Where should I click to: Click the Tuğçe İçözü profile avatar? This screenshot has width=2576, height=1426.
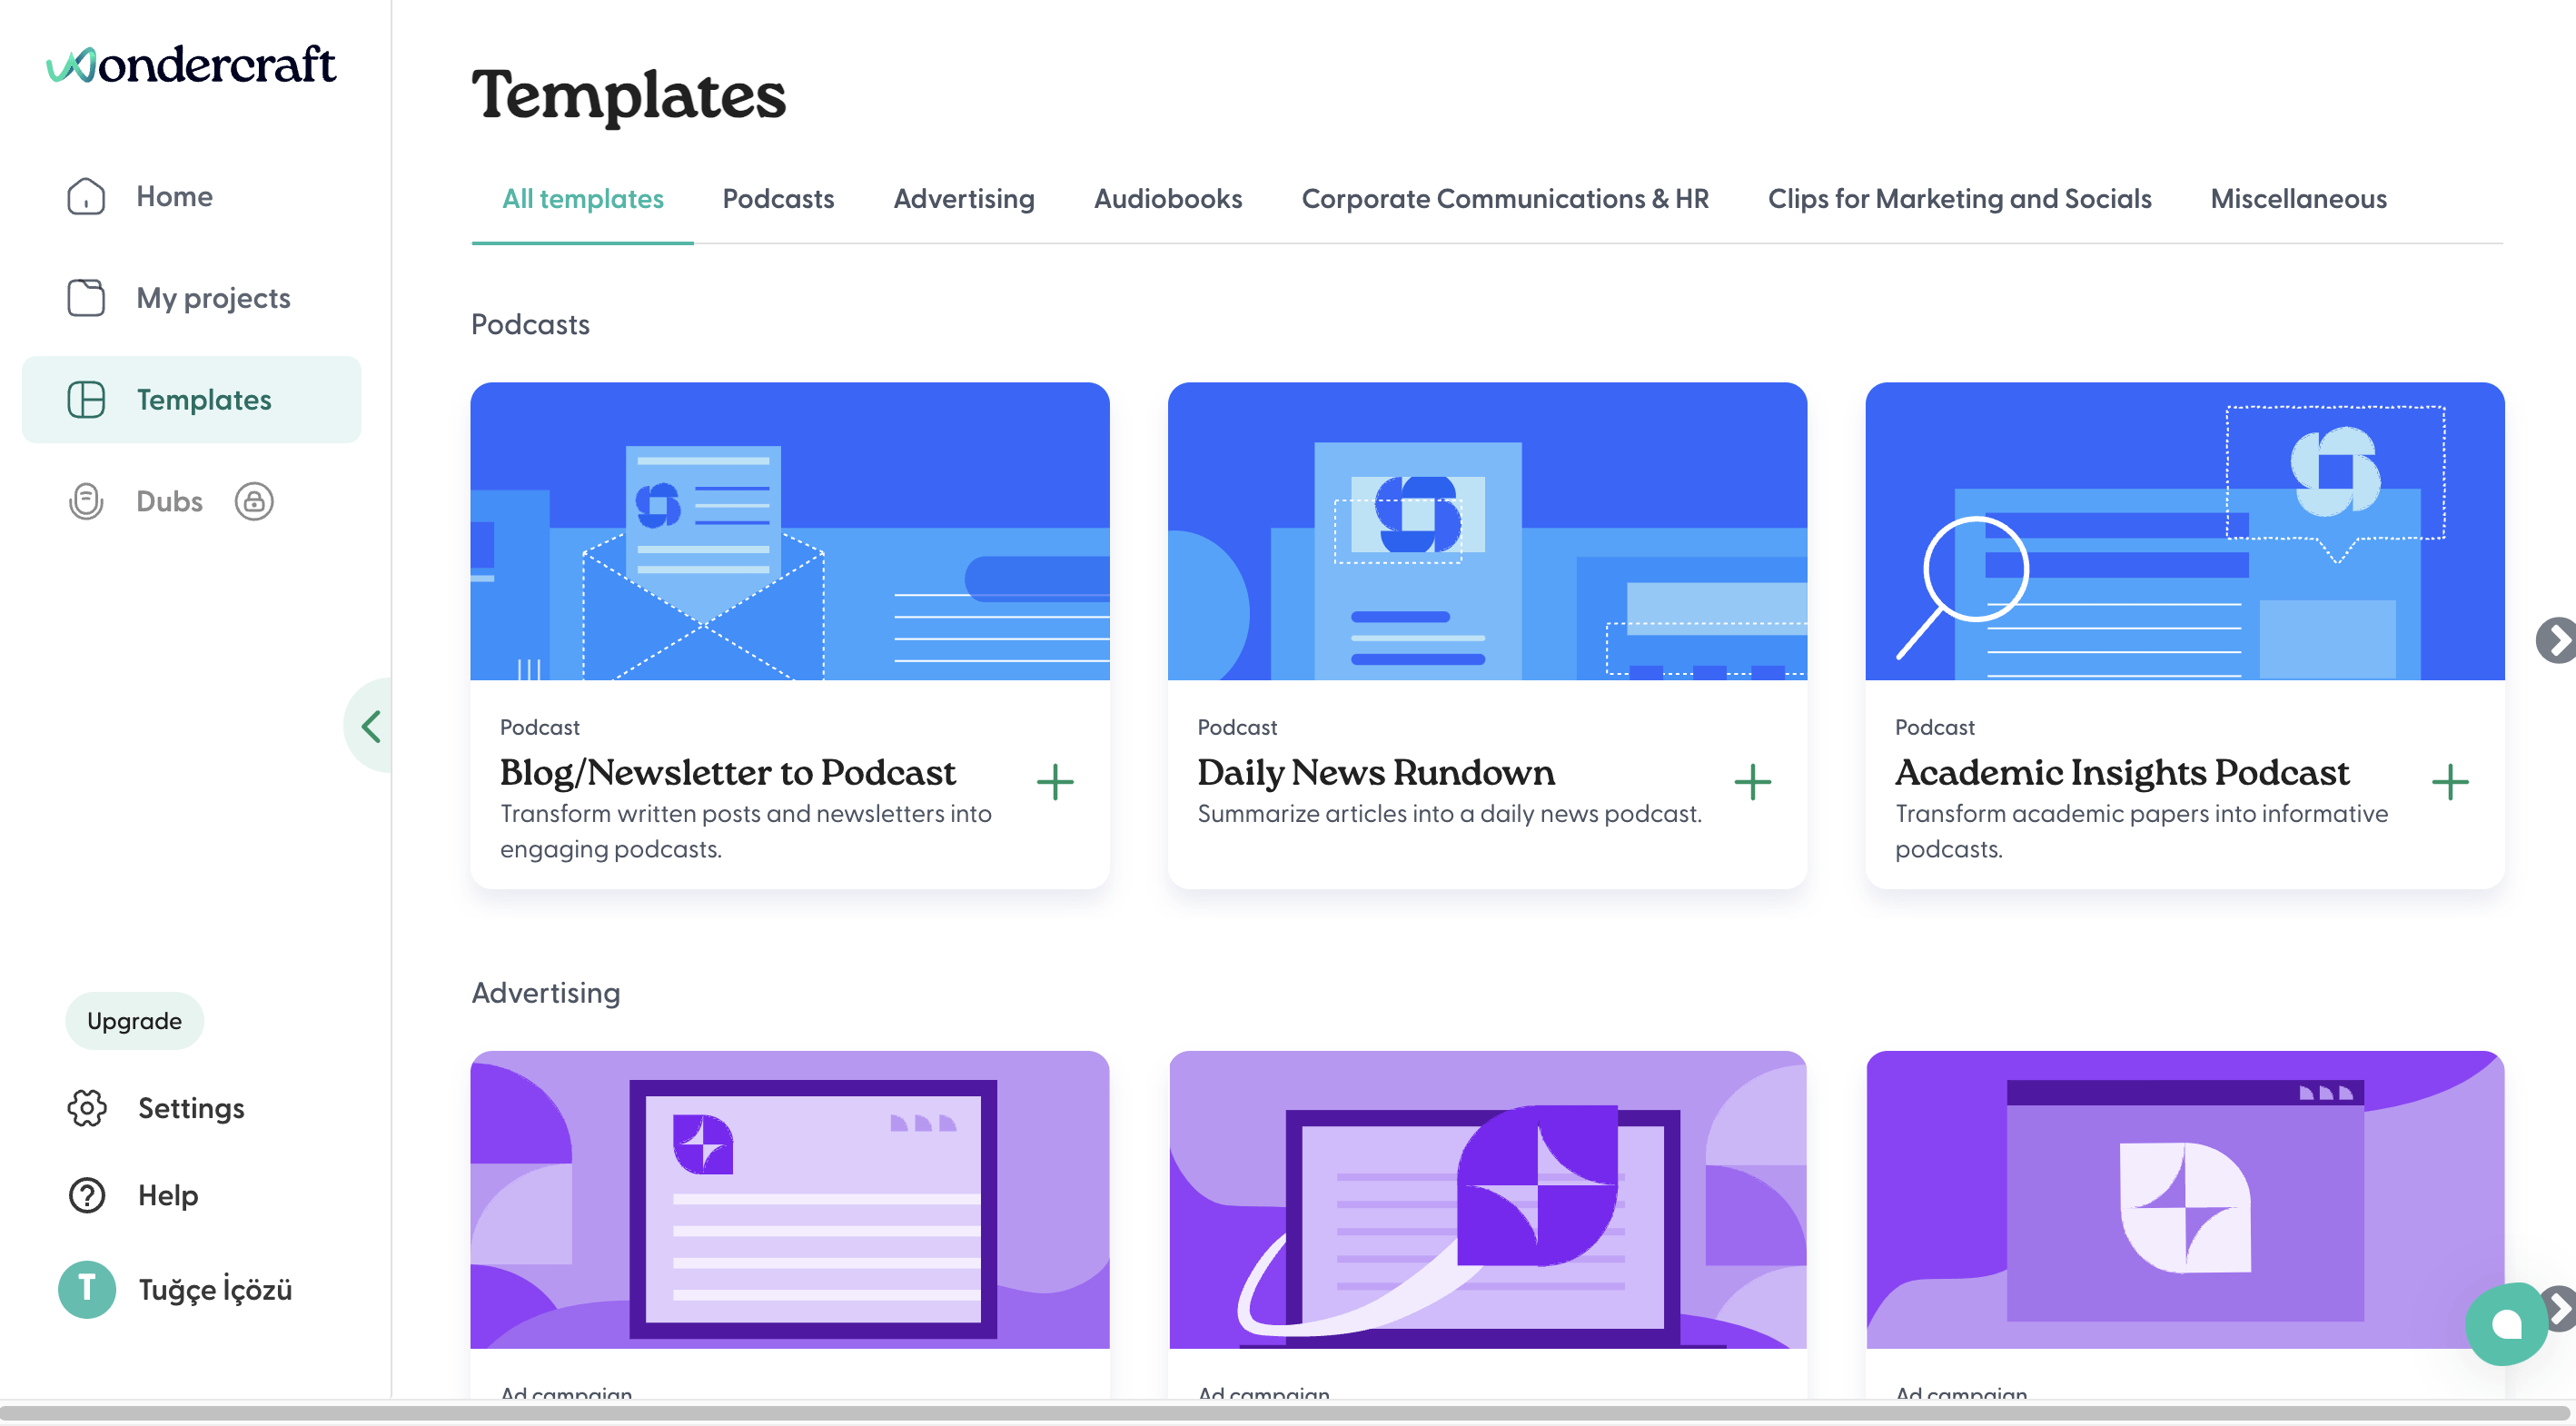pos(87,1289)
